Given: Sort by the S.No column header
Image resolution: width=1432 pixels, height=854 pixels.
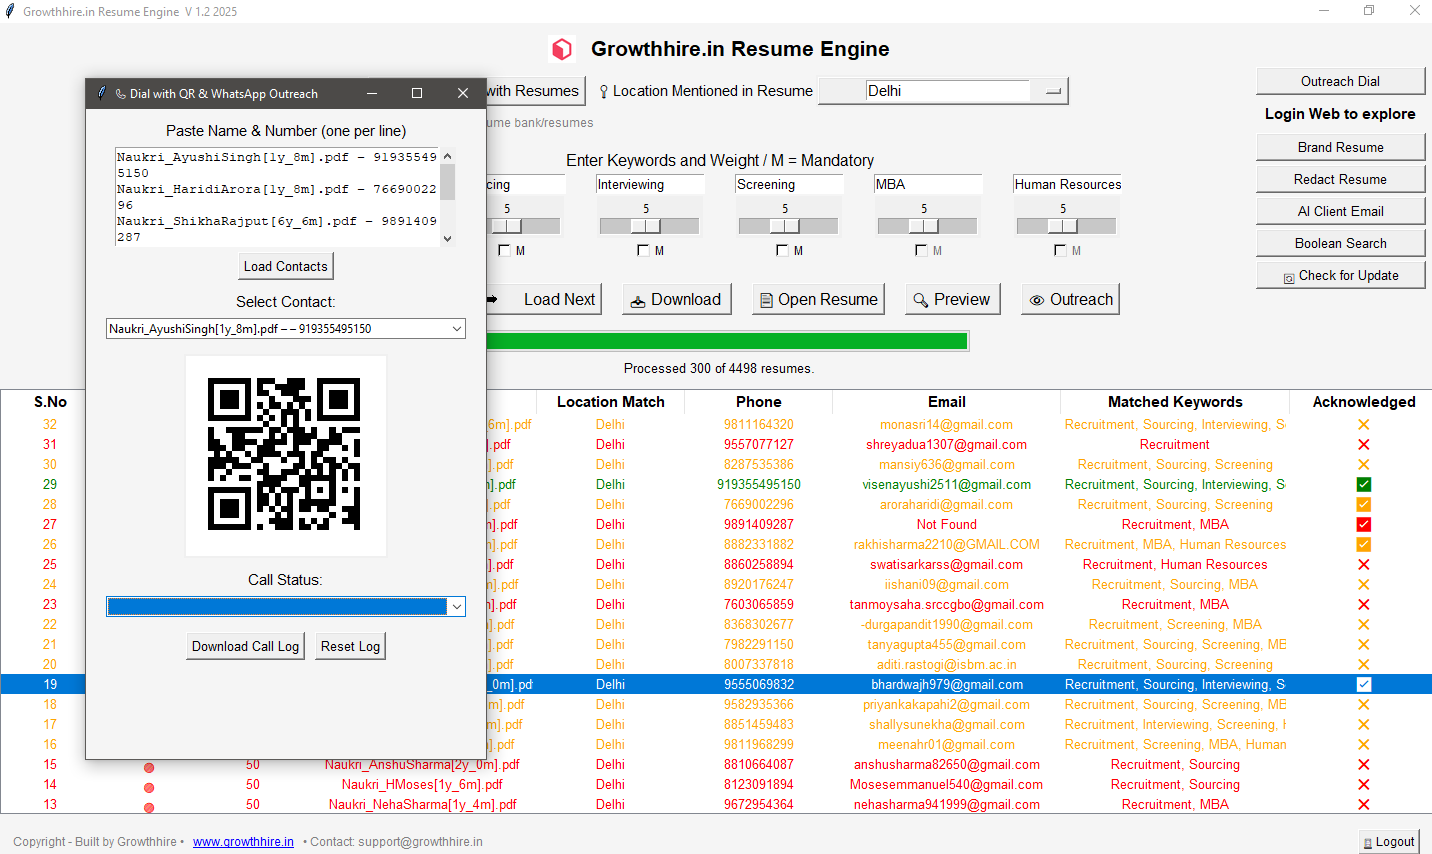Looking at the screenshot, I should (50, 402).
